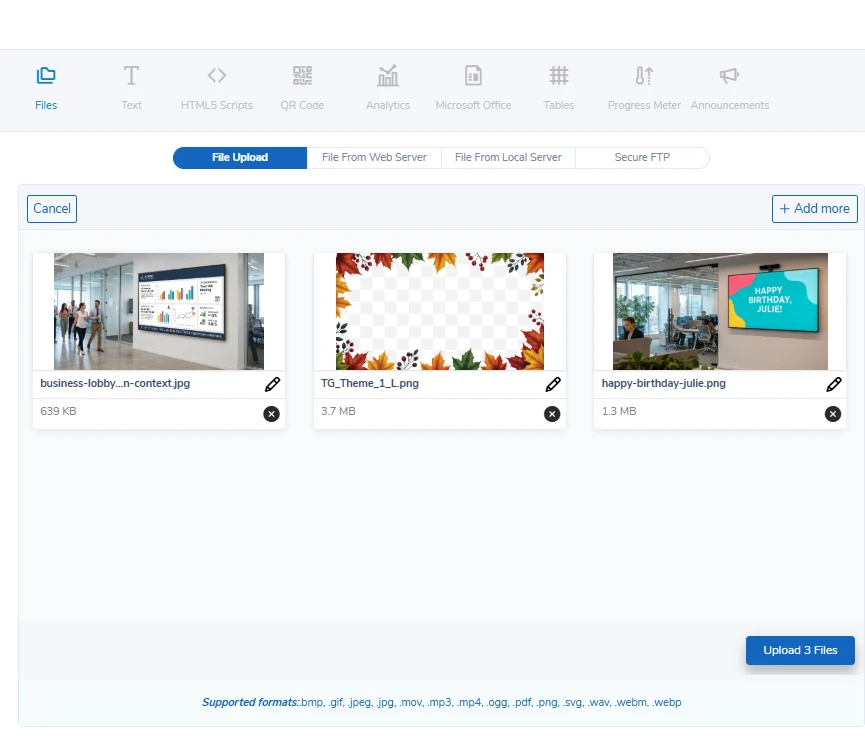Screen dimensions: 865x752
Task: Edit the business-lobby file name with pencil
Action: point(273,384)
